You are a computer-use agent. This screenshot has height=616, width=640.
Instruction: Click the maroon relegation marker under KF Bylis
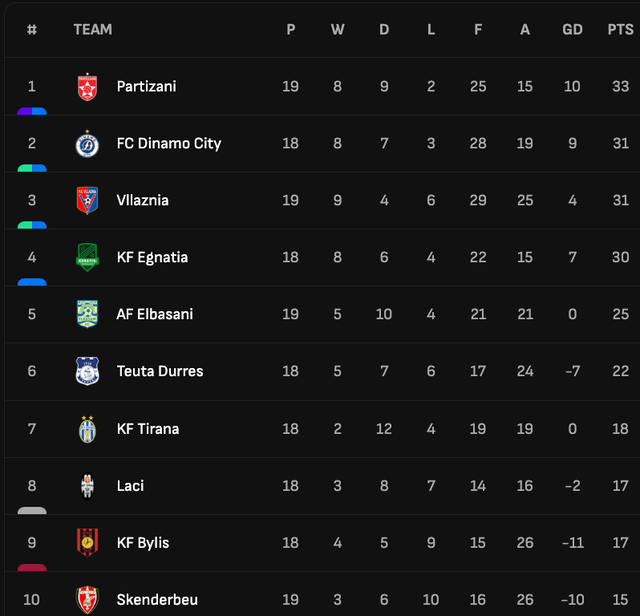coord(32,567)
